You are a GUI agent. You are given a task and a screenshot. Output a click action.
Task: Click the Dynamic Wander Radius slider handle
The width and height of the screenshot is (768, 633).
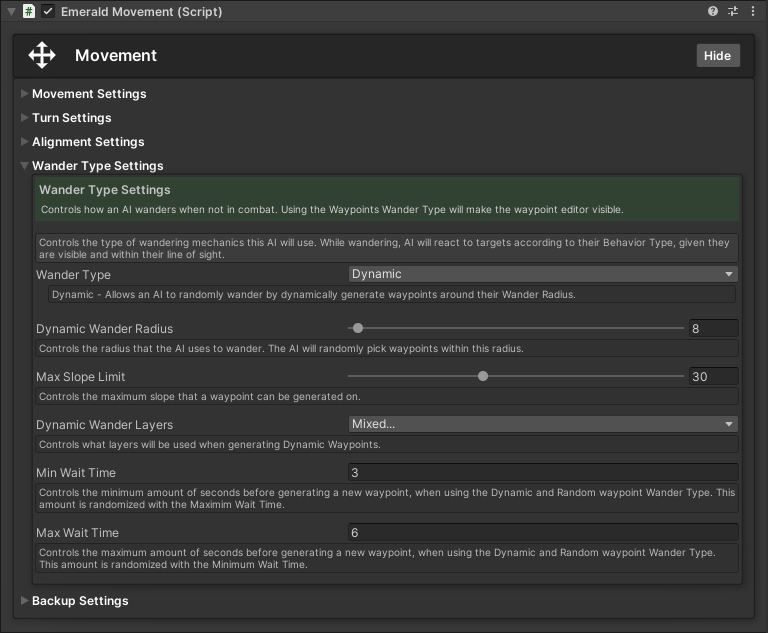click(358, 328)
